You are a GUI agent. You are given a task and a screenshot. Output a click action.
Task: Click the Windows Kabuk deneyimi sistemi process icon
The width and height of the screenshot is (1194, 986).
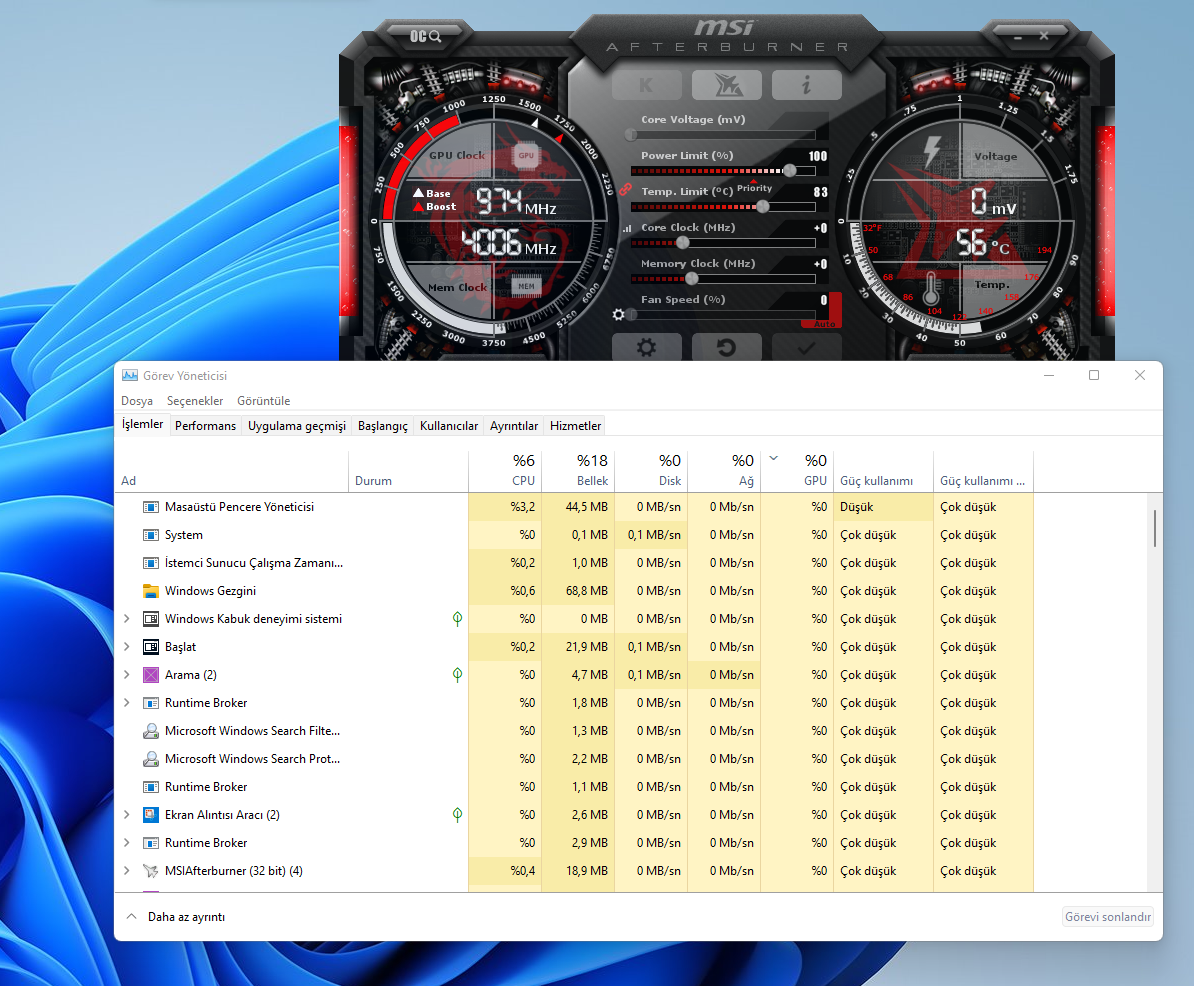151,619
